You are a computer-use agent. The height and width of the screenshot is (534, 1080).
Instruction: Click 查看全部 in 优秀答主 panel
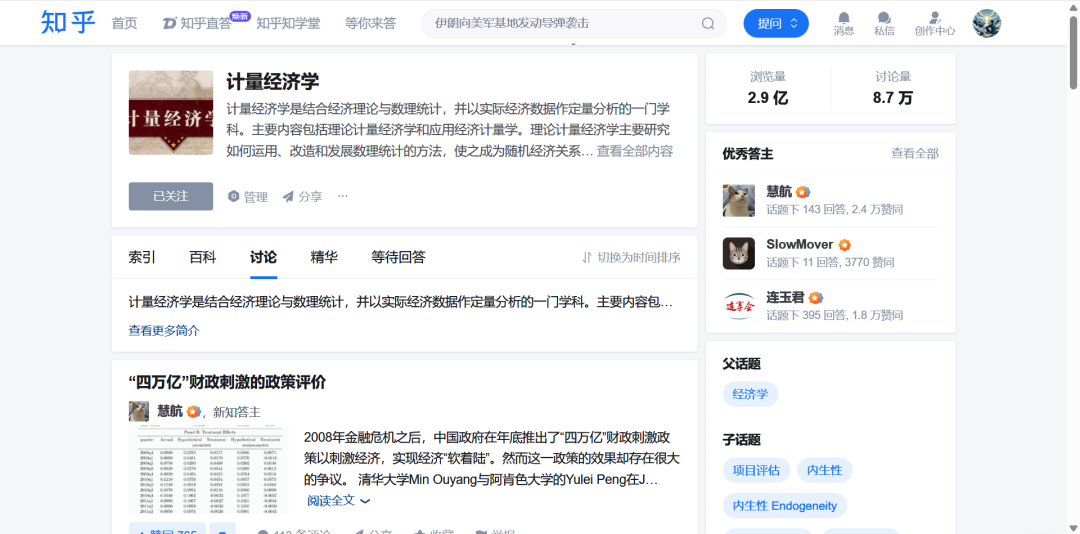[x=914, y=153]
